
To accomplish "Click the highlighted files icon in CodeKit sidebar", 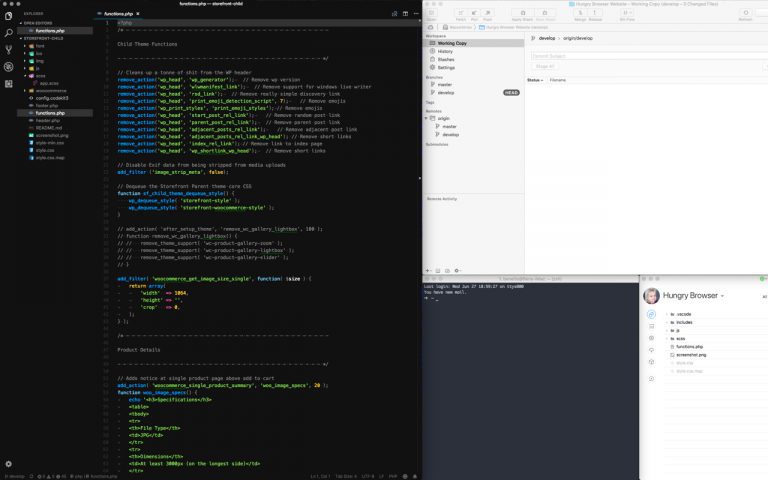I will tap(651, 314).
